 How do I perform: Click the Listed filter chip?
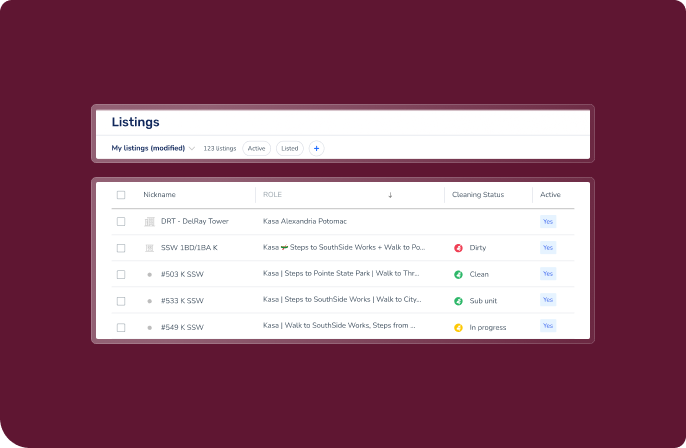tap(290, 148)
